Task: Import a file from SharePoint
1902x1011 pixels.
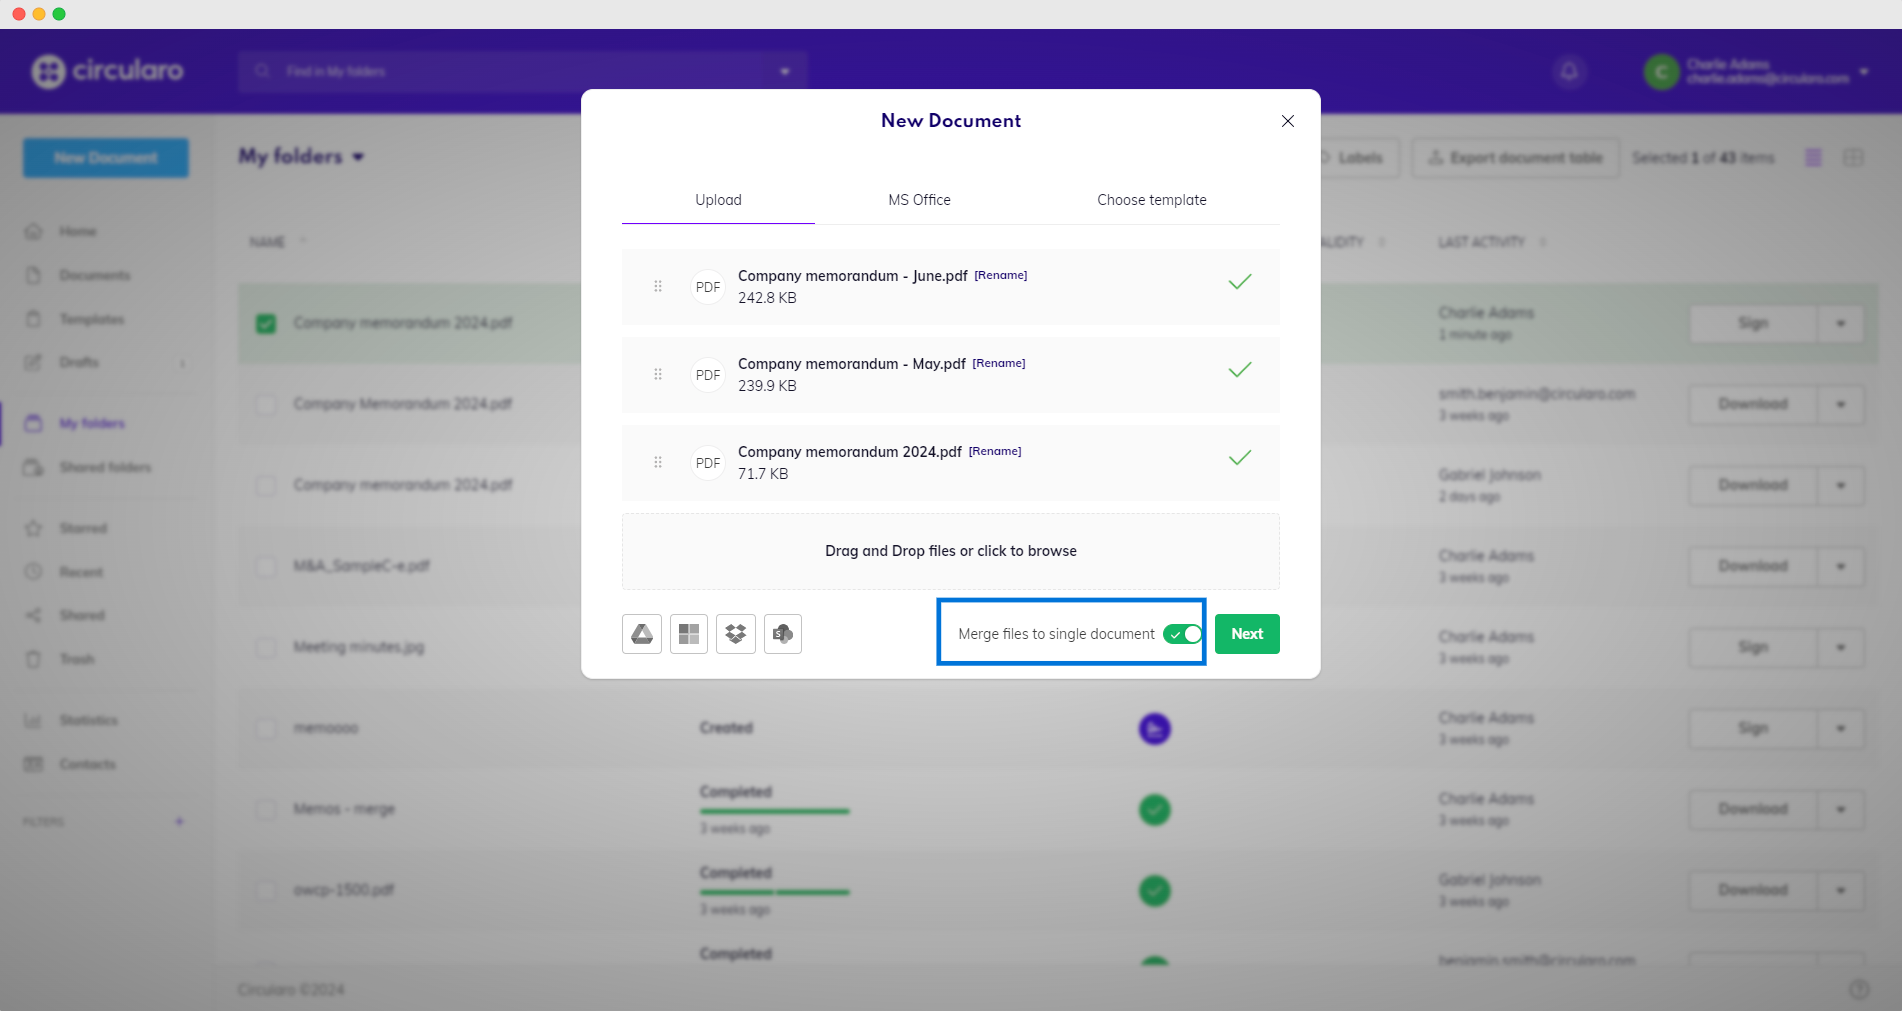Action: coord(783,634)
